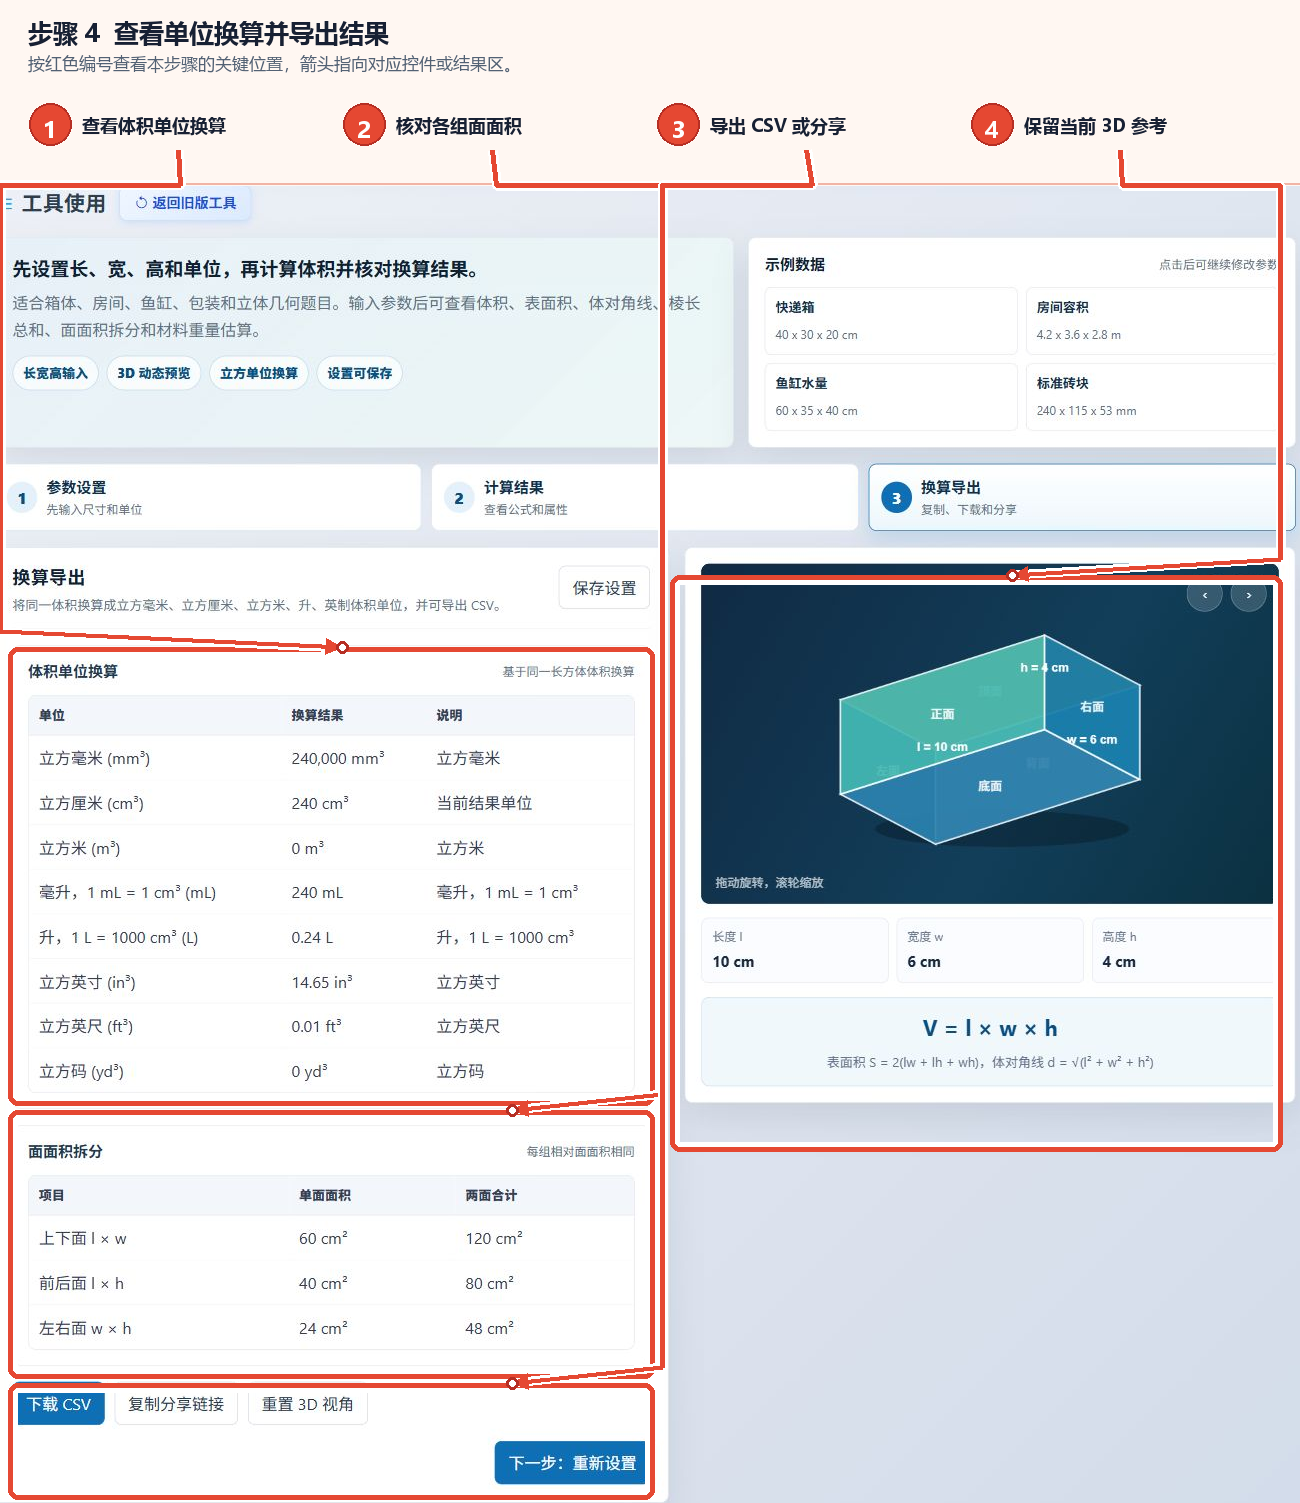This screenshot has width=1300, height=1503.
Task: Click the 返回旧版工具 button
Action: 186,203
